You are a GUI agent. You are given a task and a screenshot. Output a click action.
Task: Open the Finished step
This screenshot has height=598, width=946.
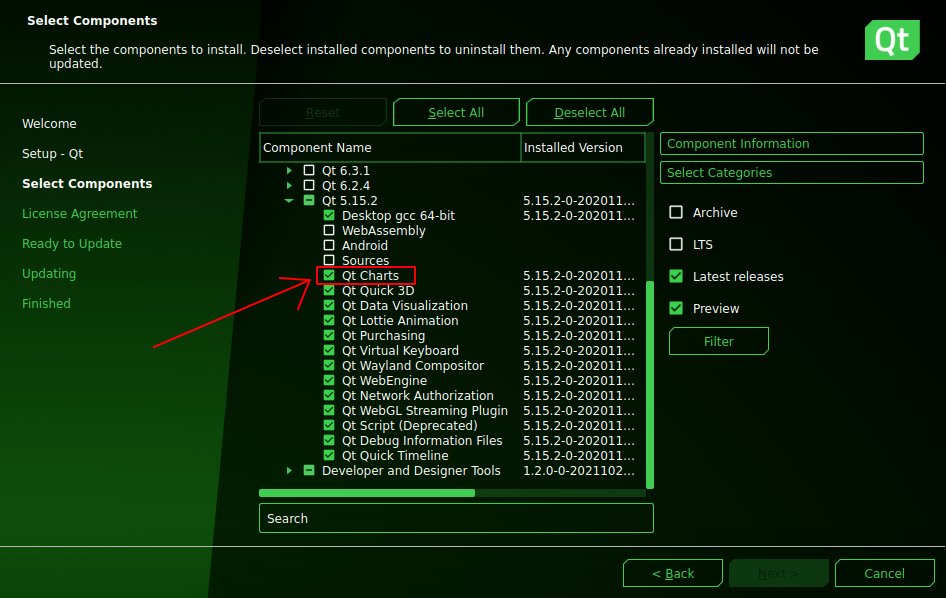coord(46,304)
